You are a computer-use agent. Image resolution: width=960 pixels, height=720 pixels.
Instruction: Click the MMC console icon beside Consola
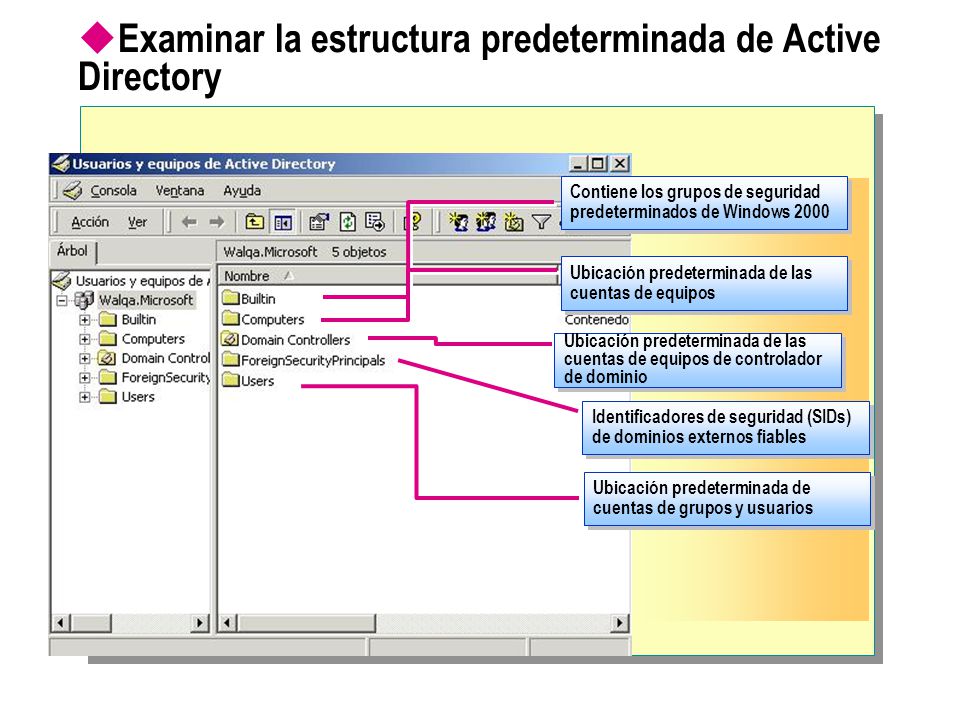73,190
